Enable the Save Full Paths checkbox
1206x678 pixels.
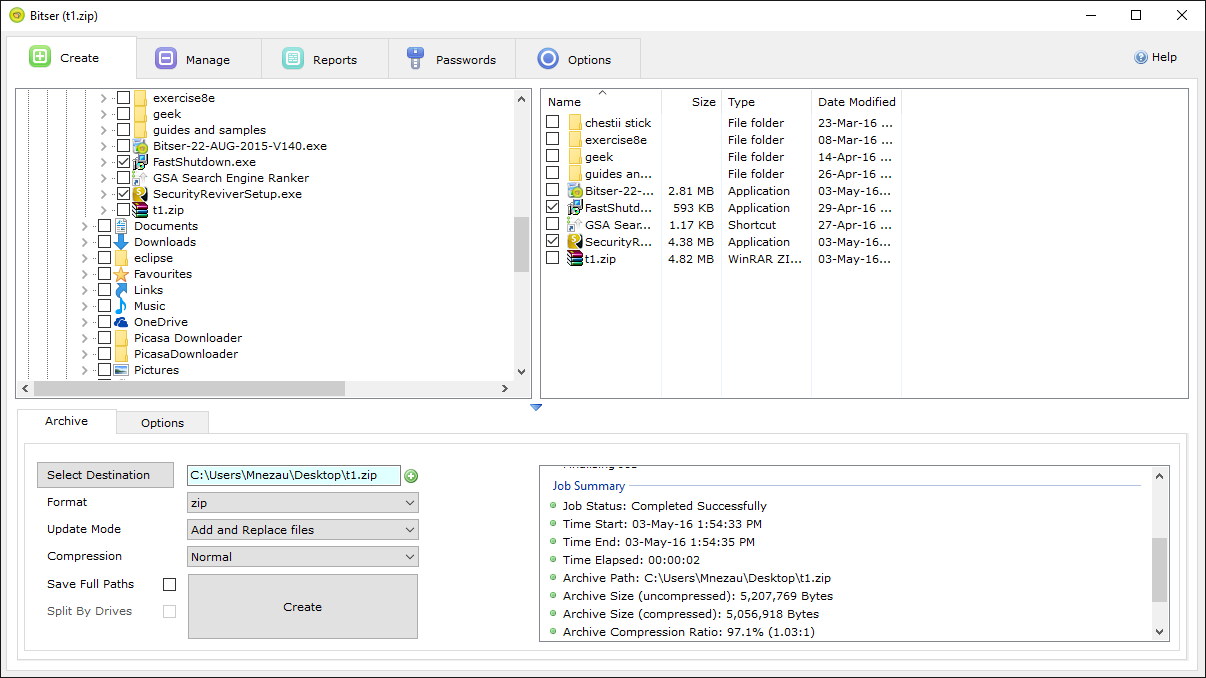pyautogui.click(x=170, y=583)
